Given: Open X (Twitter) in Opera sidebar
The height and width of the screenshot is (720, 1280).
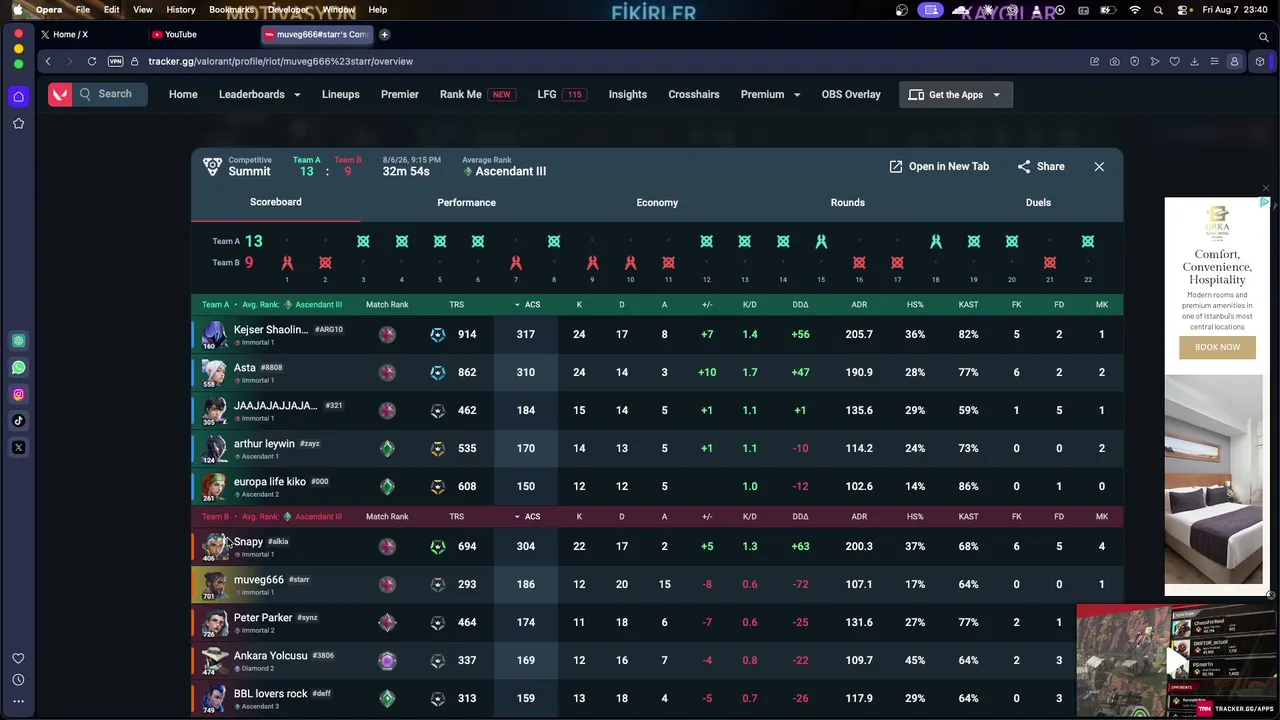Looking at the screenshot, I should point(18,447).
